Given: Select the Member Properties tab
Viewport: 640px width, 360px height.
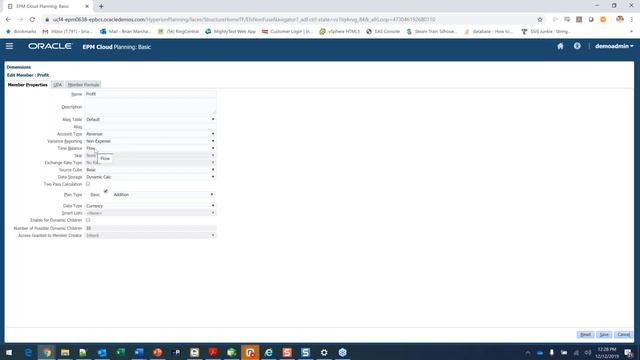Looking at the screenshot, I should [x=28, y=85].
